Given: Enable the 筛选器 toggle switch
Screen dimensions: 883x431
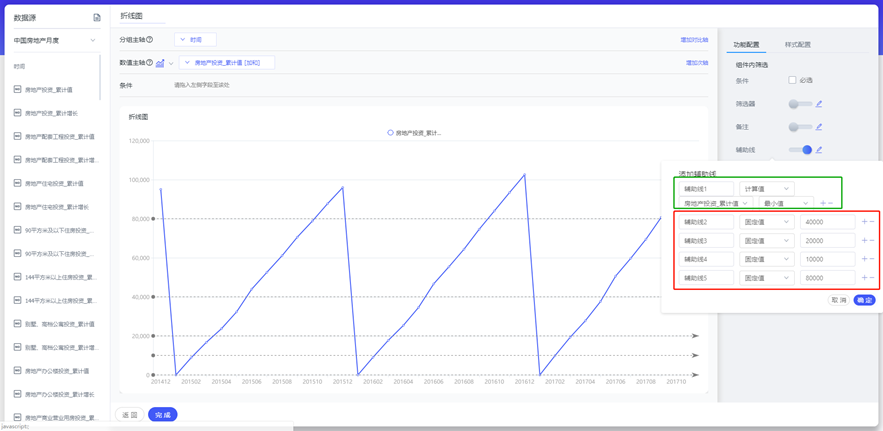Looking at the screenshot, I should pyautogui.click(x=799, y=104).
